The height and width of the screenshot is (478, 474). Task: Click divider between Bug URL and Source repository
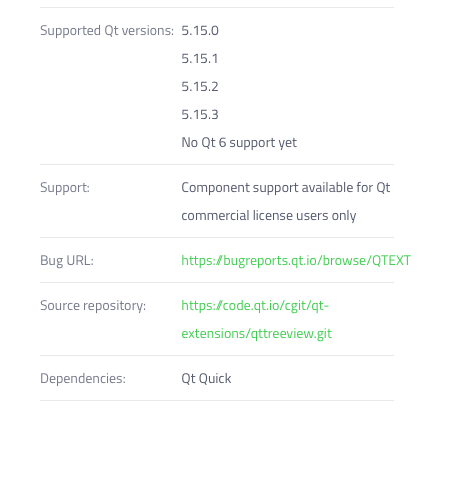[217, 282]
